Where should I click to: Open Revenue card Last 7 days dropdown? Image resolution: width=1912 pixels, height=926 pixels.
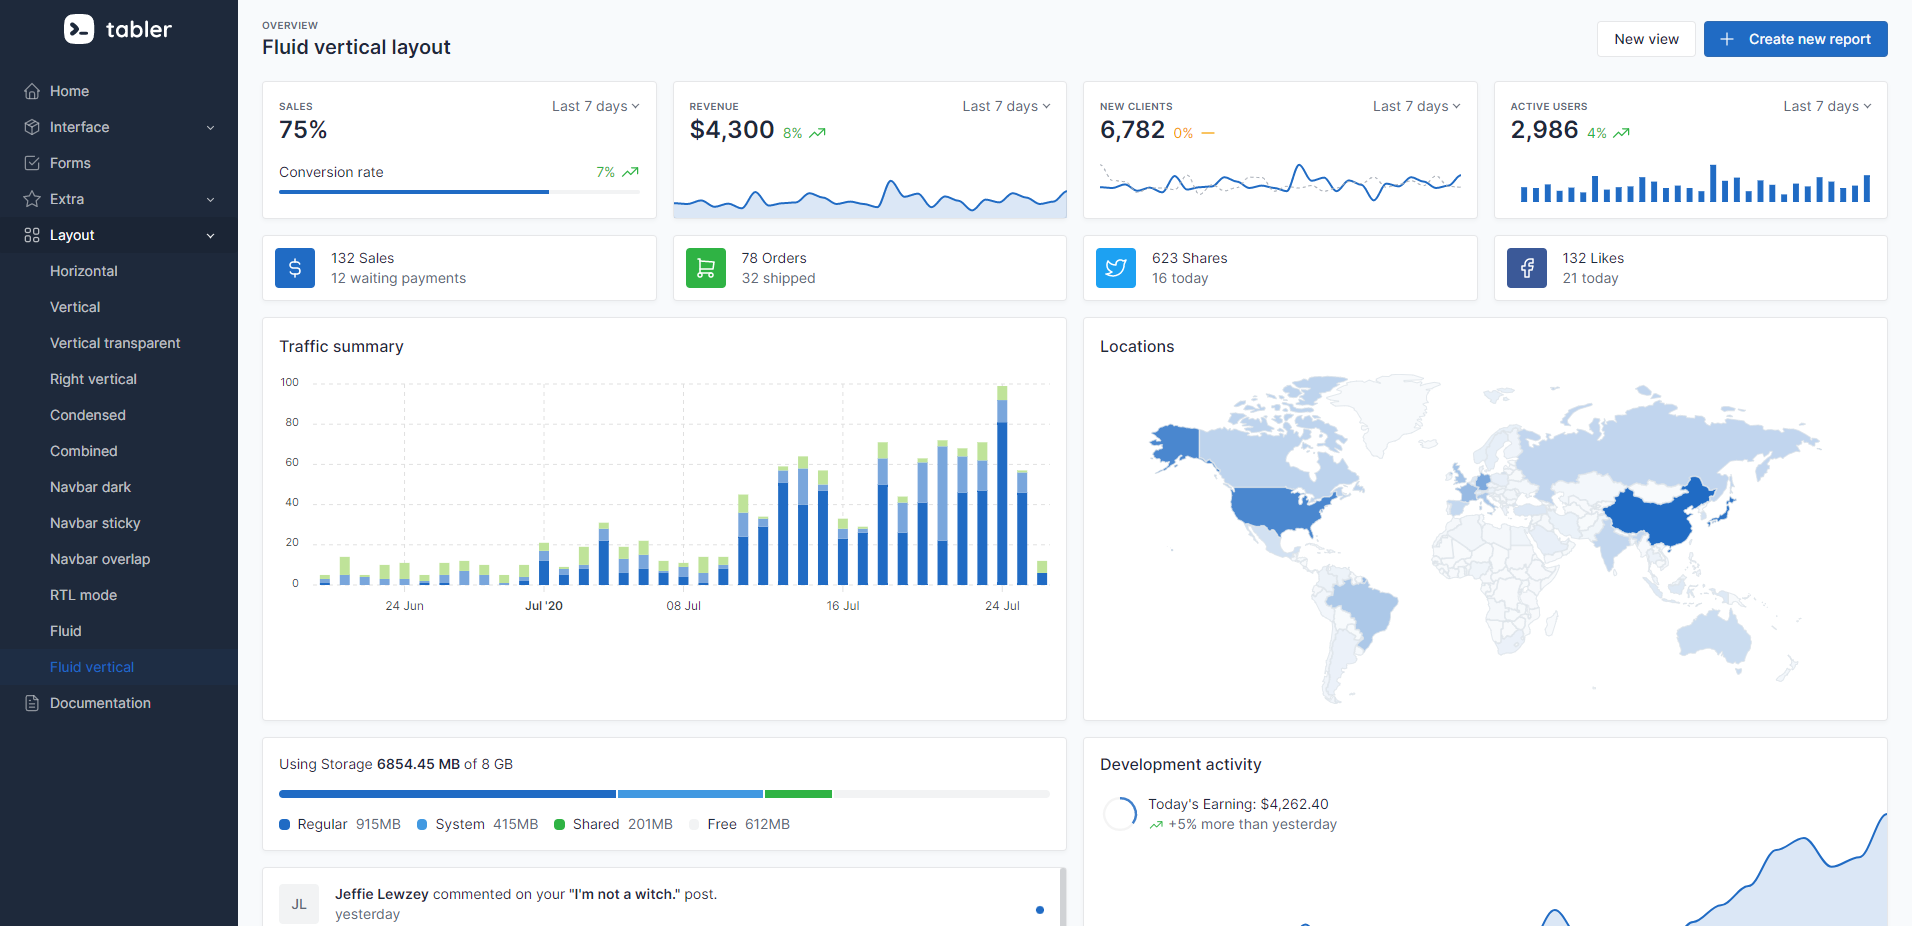1006,106
